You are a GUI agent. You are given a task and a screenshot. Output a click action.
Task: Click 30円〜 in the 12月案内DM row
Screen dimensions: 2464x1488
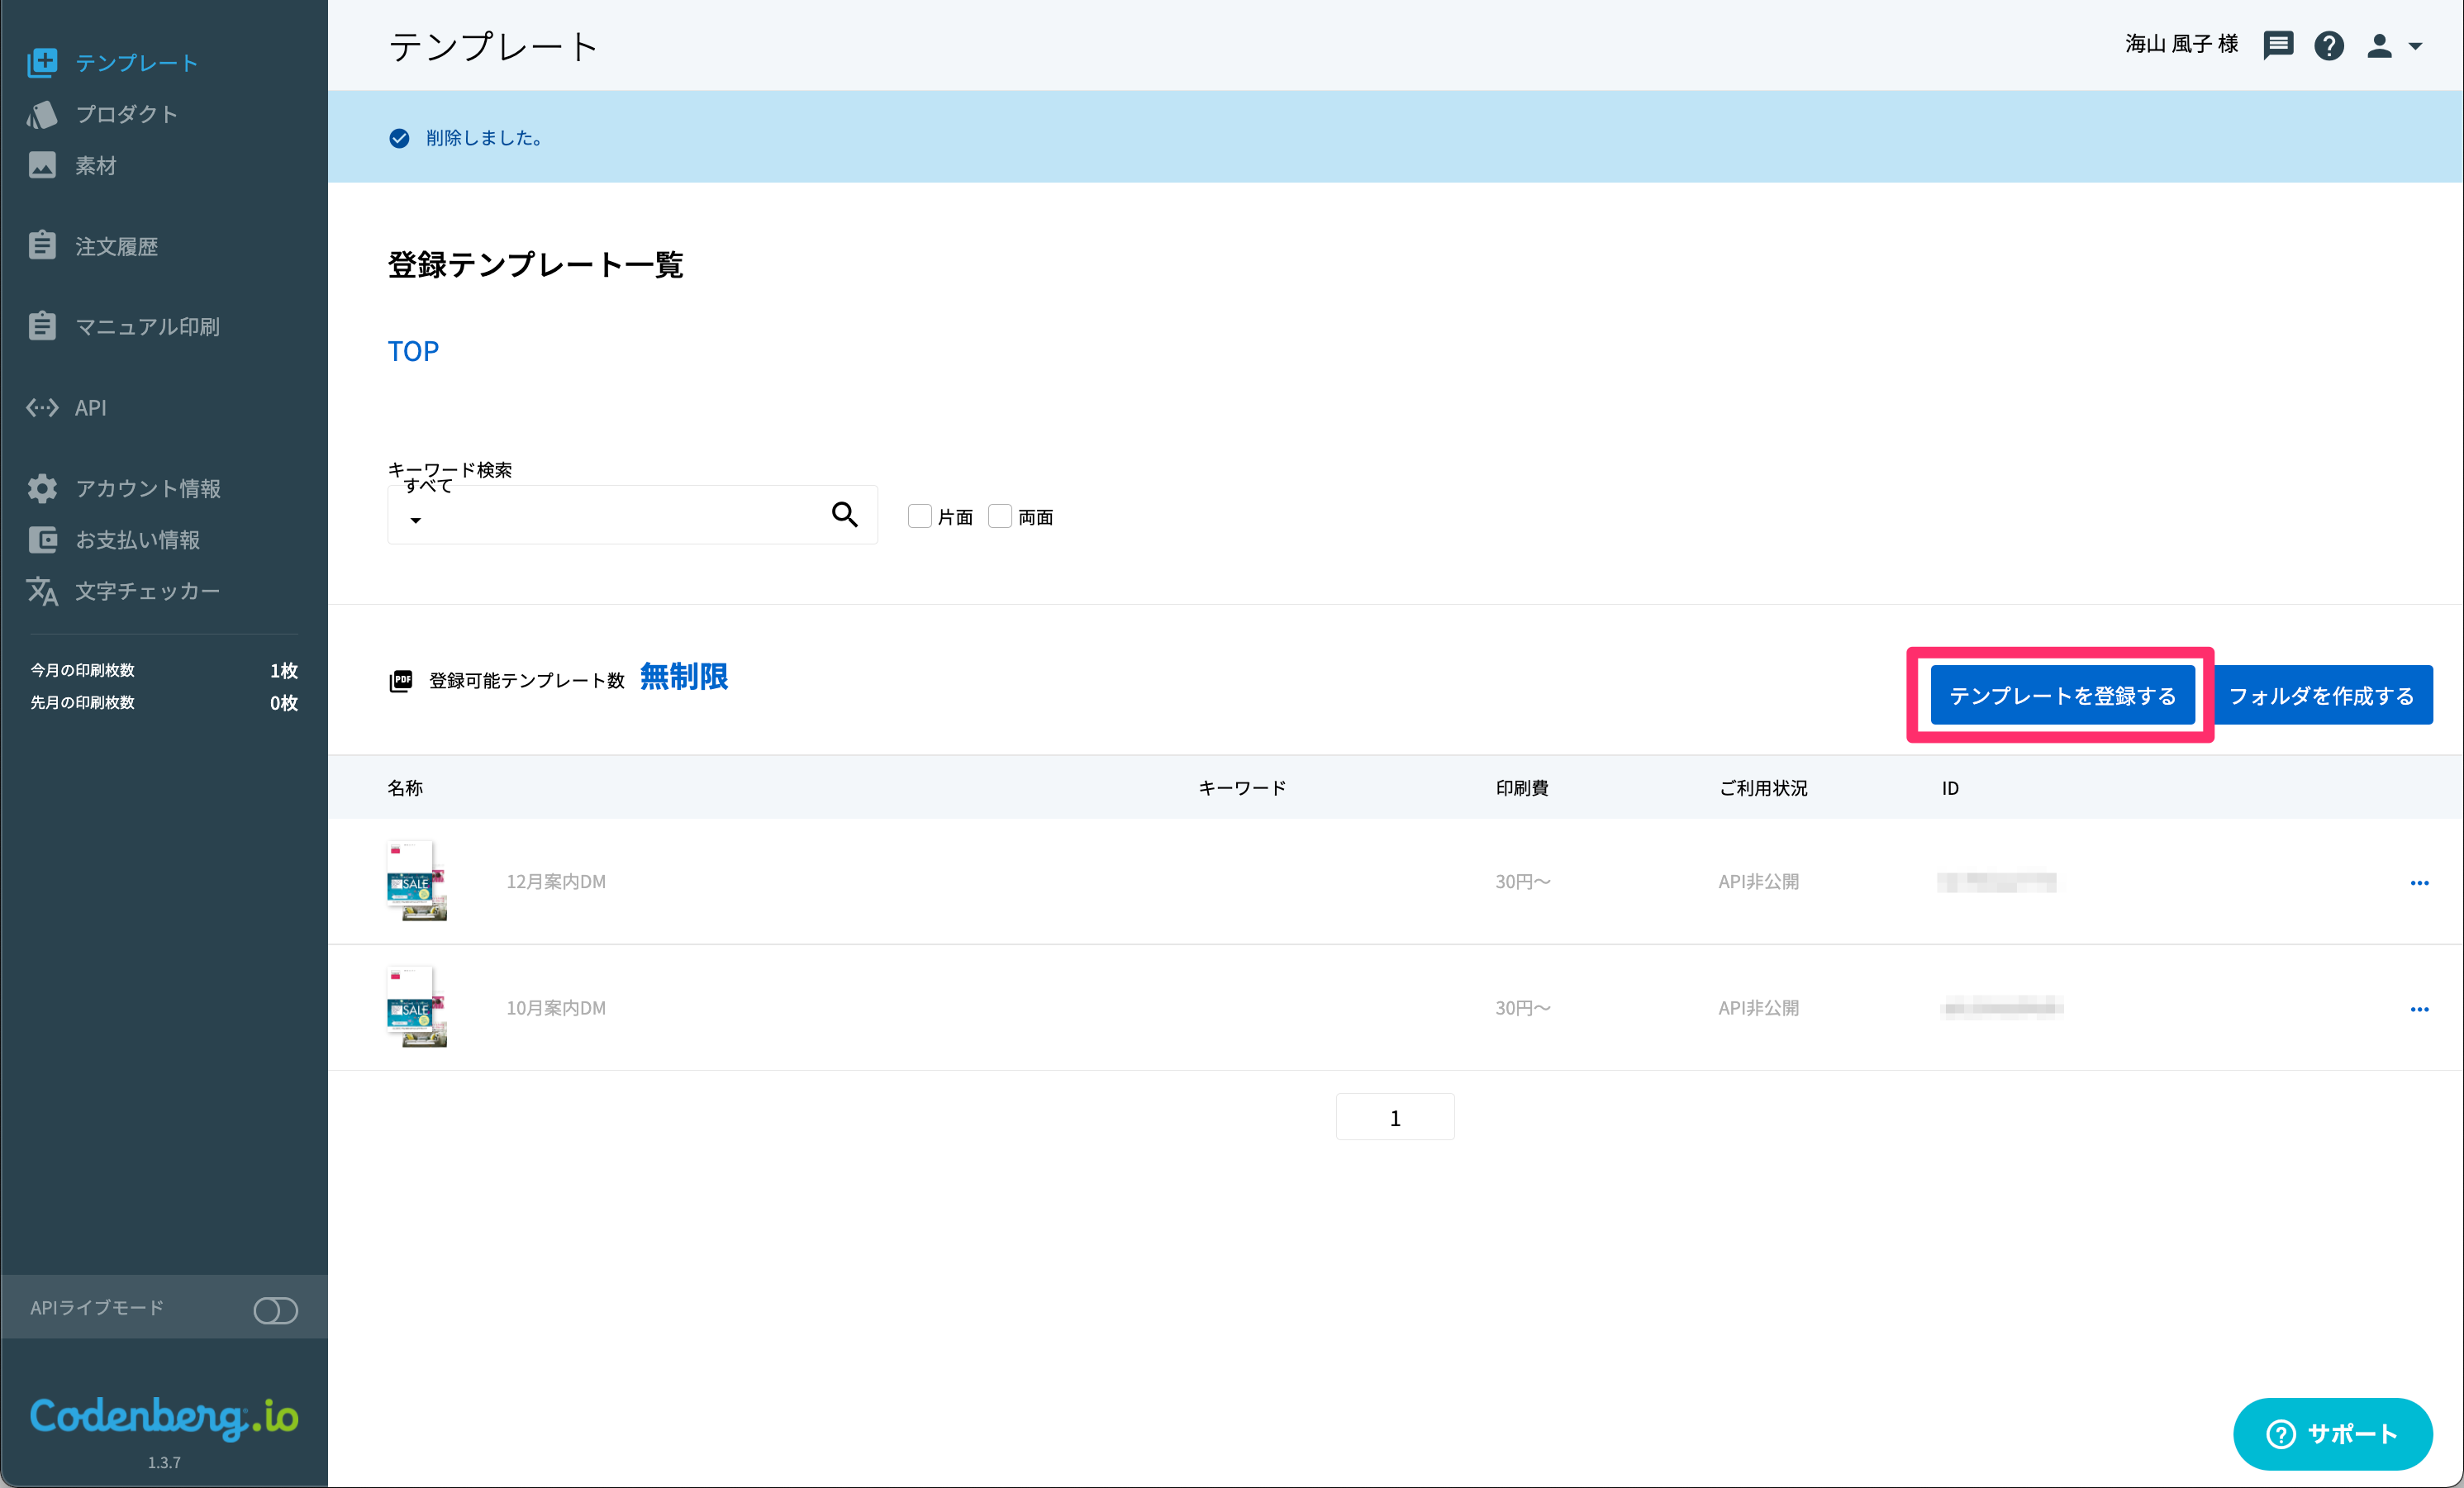click(x=1523, y=881)
